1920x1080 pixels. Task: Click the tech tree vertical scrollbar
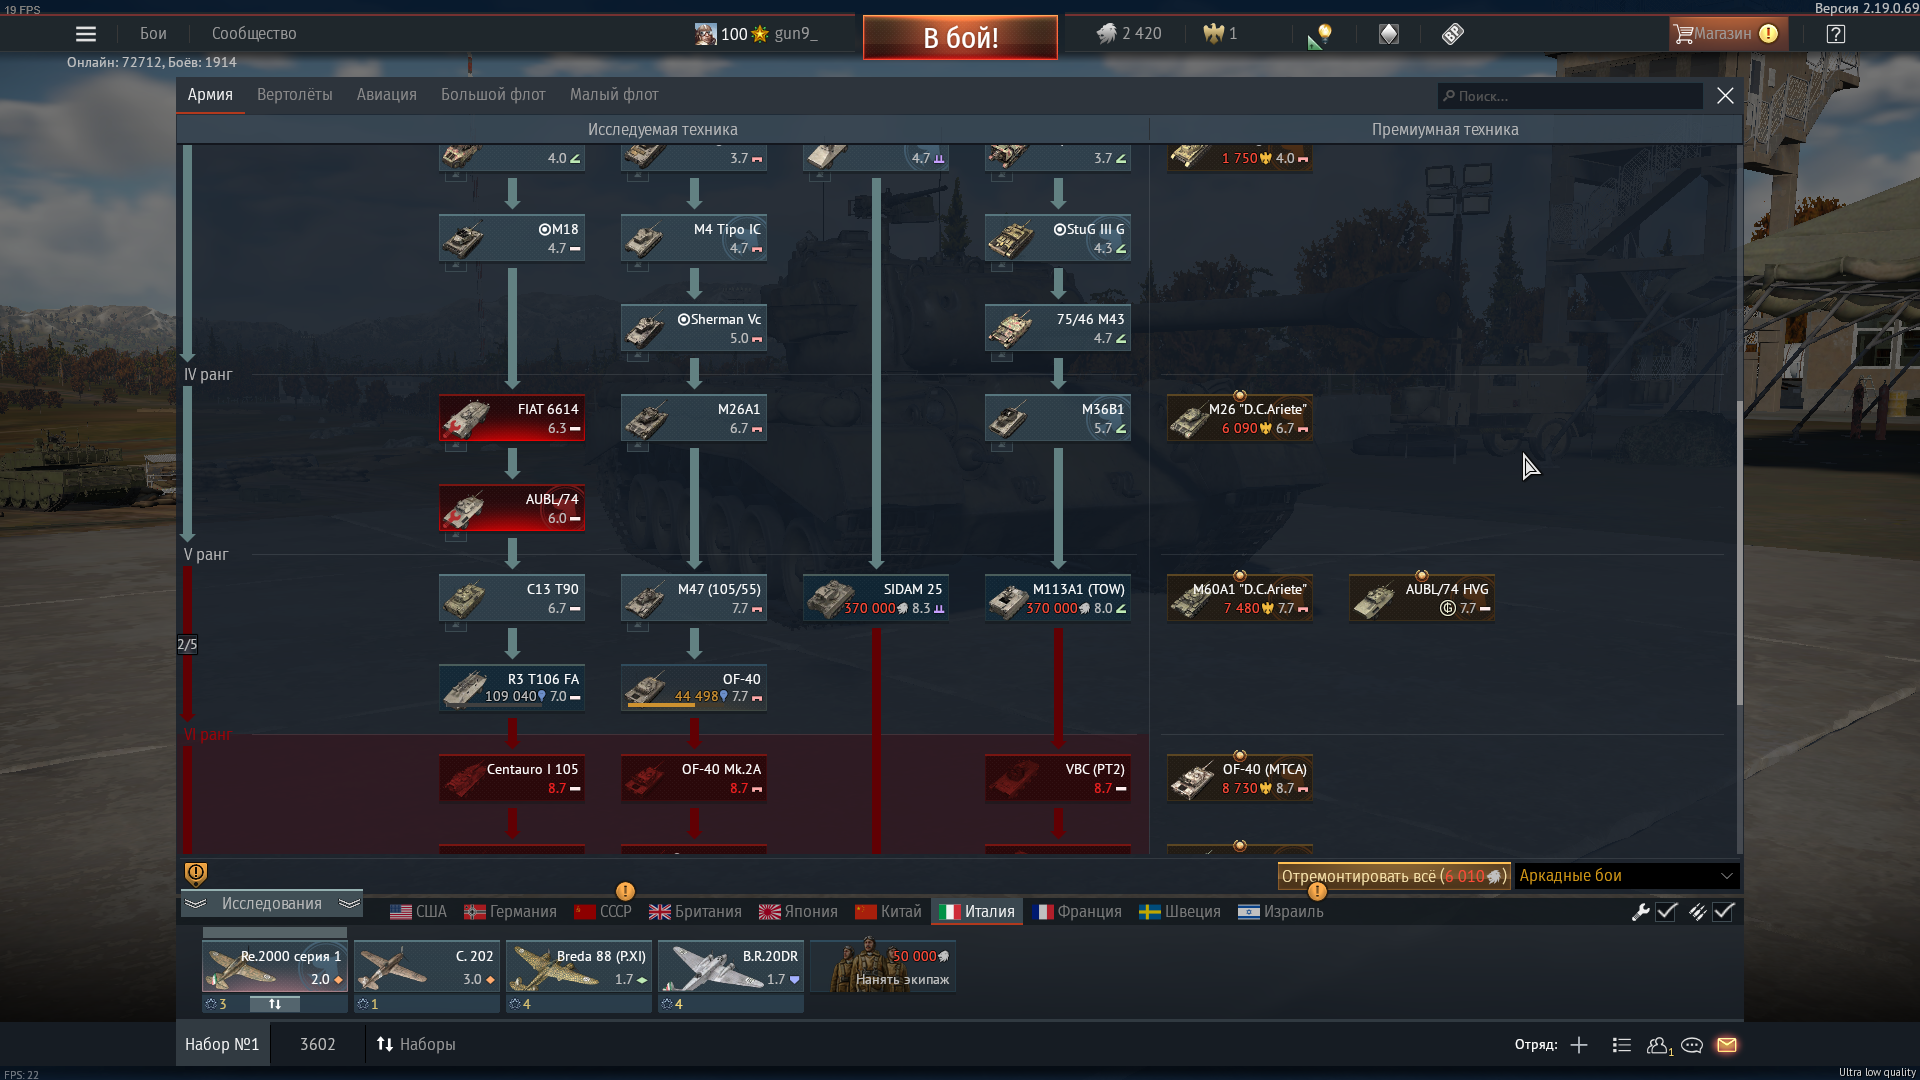(1739, 553)
